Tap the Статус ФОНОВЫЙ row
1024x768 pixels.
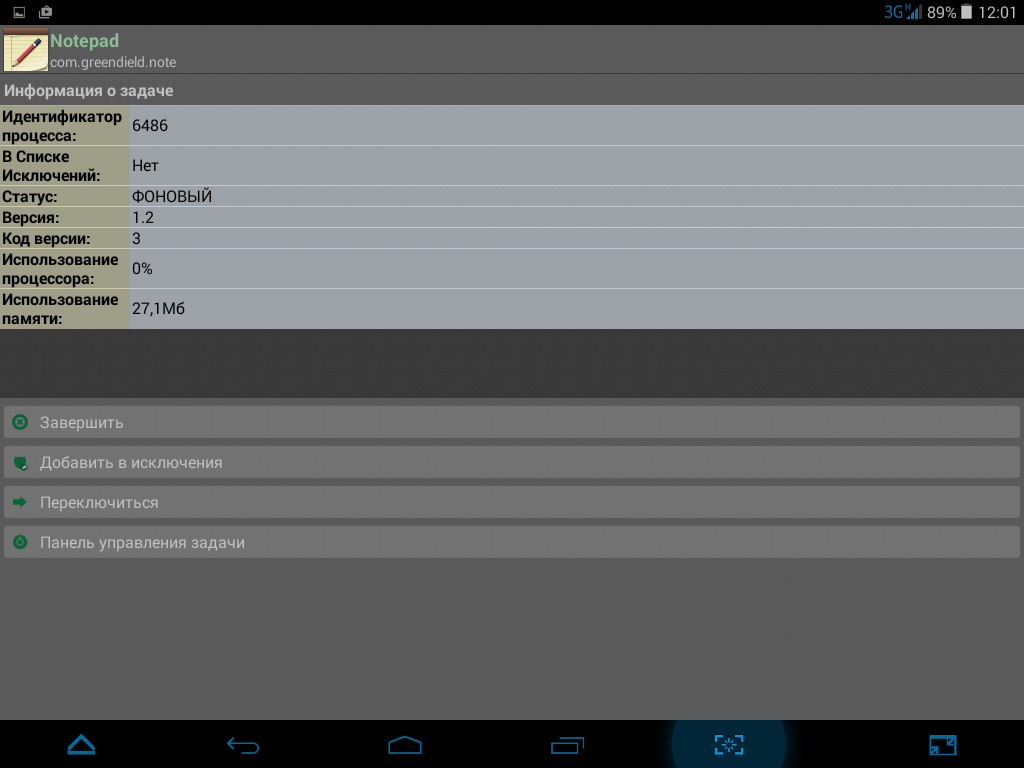(512, 197)
